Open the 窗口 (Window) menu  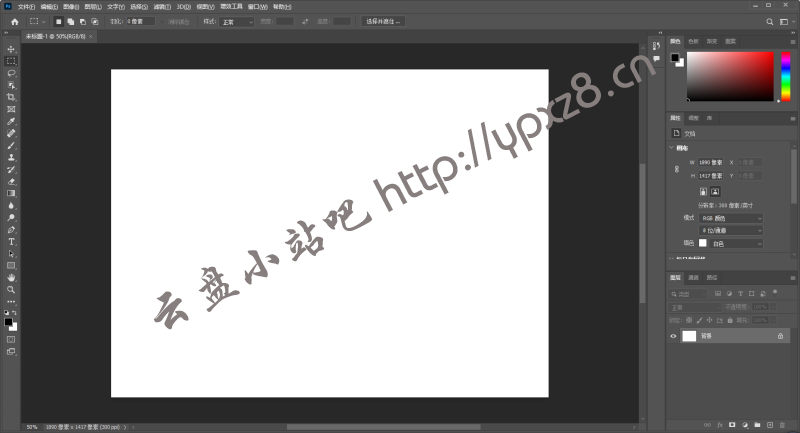(x=257, y=7)
